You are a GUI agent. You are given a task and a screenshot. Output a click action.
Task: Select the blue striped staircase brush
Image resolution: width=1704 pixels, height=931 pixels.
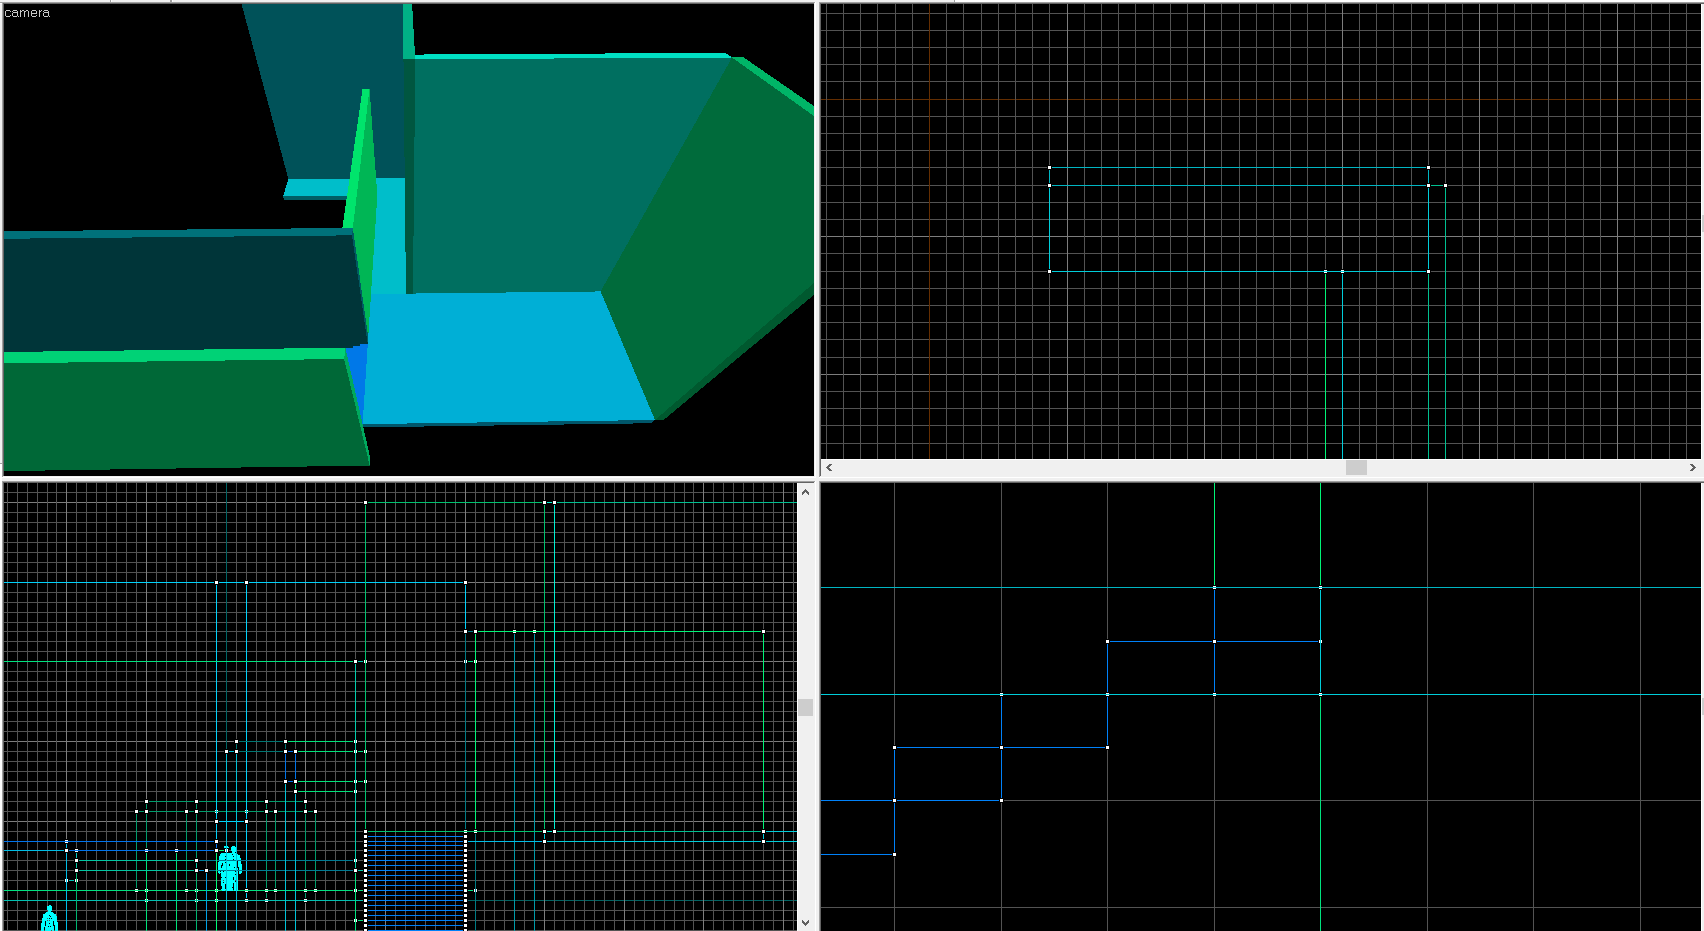click(416, 880)
